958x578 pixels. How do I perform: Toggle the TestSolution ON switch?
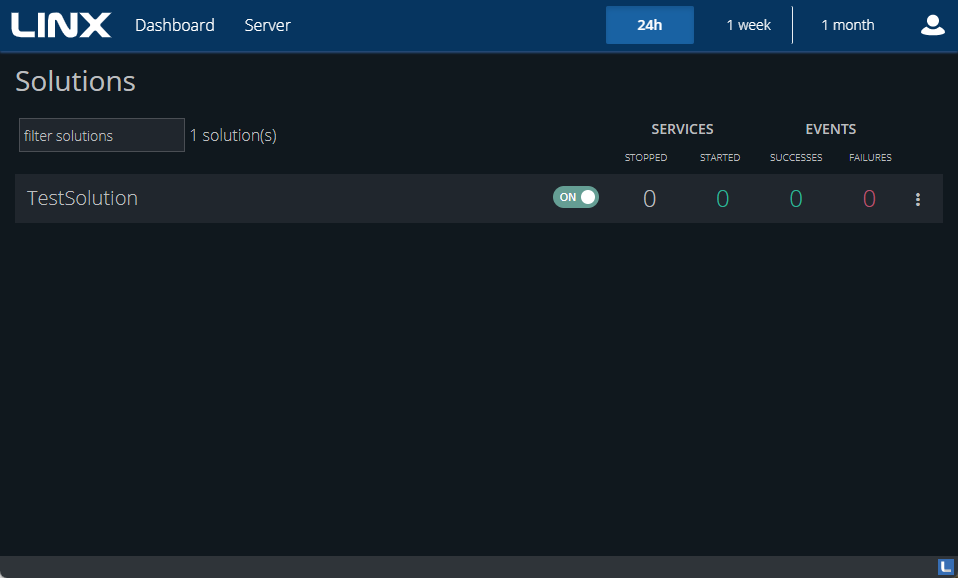pos(576,197)
